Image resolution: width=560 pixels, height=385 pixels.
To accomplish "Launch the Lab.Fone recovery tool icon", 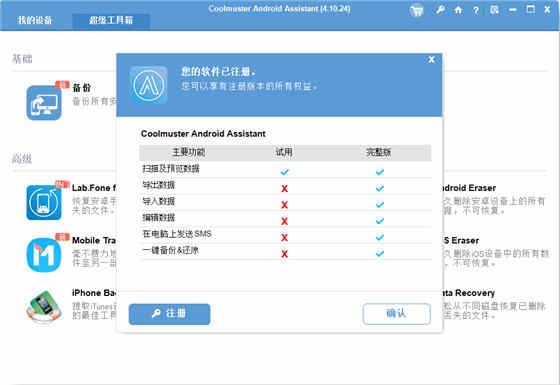I will [x=44, y=202].
